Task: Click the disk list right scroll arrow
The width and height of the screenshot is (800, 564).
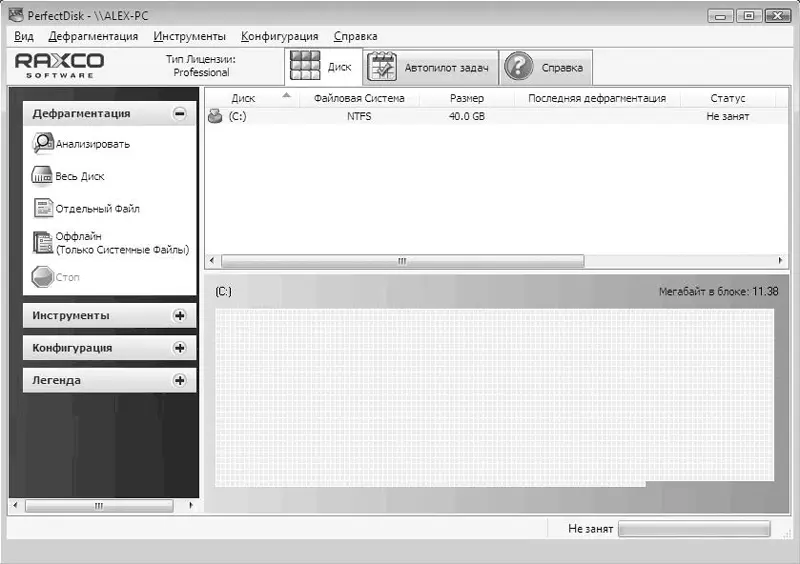Action: click(x=780, y=261)
